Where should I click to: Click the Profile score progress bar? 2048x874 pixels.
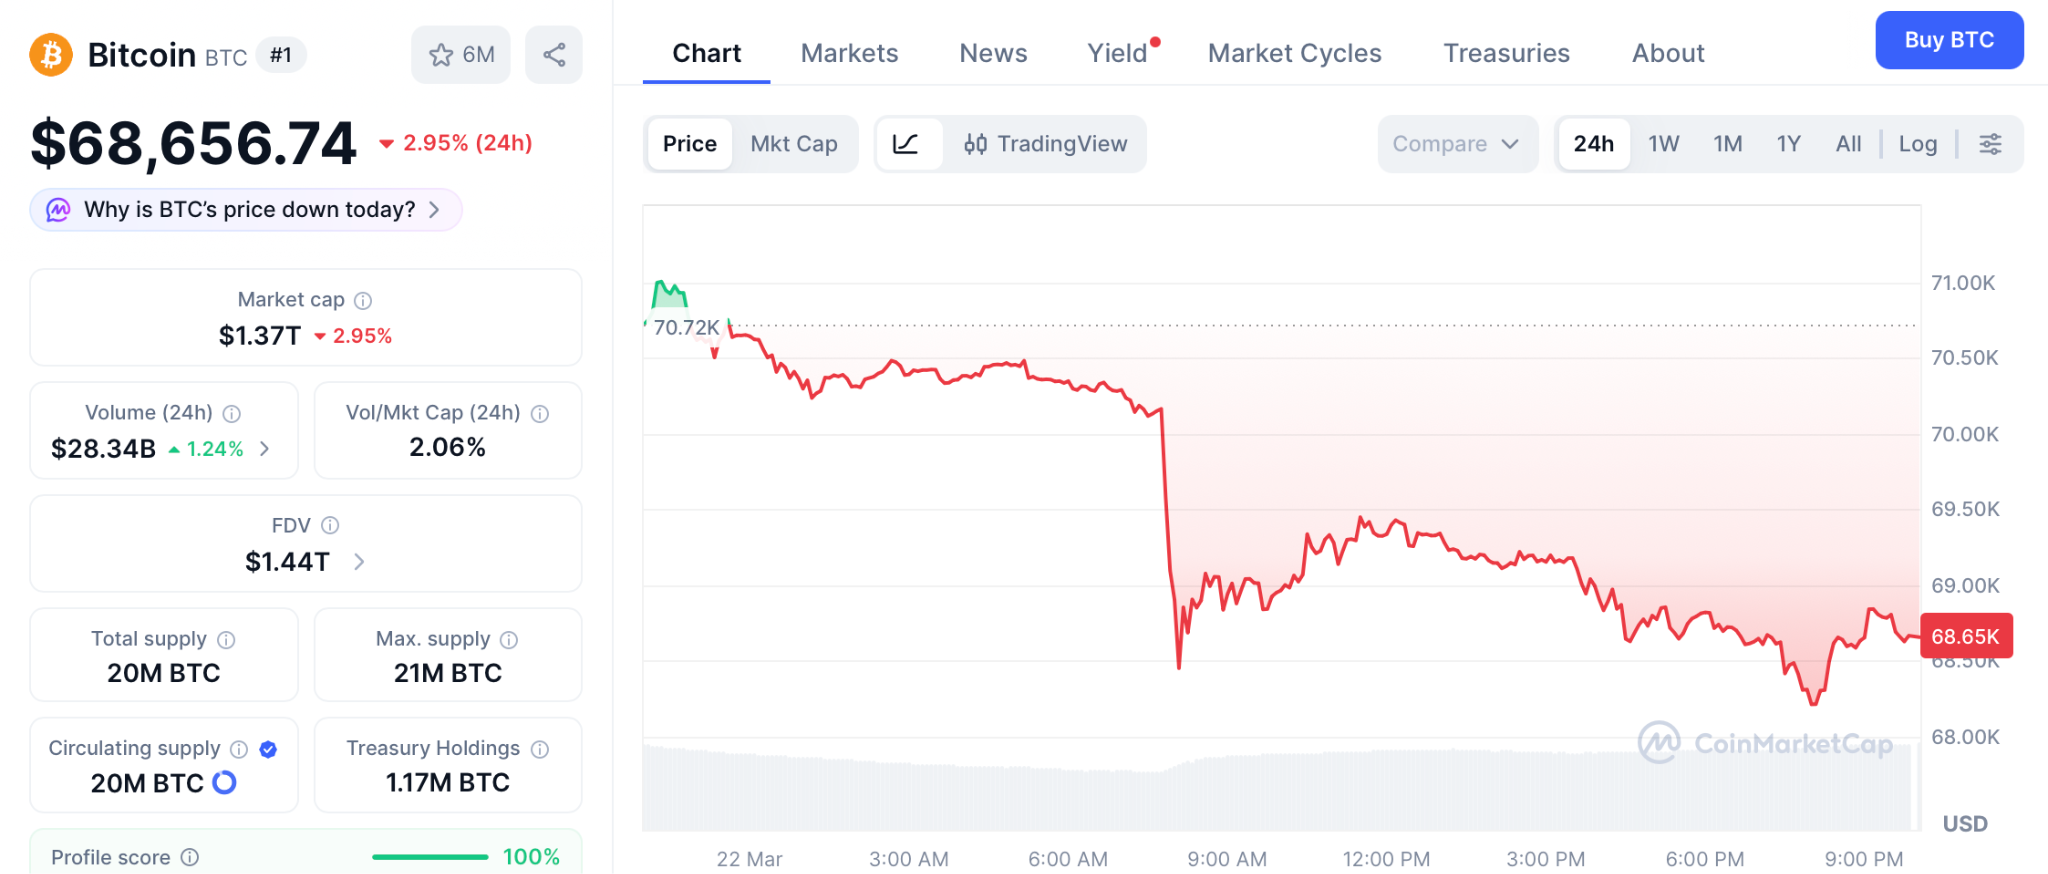pos(429,856)
